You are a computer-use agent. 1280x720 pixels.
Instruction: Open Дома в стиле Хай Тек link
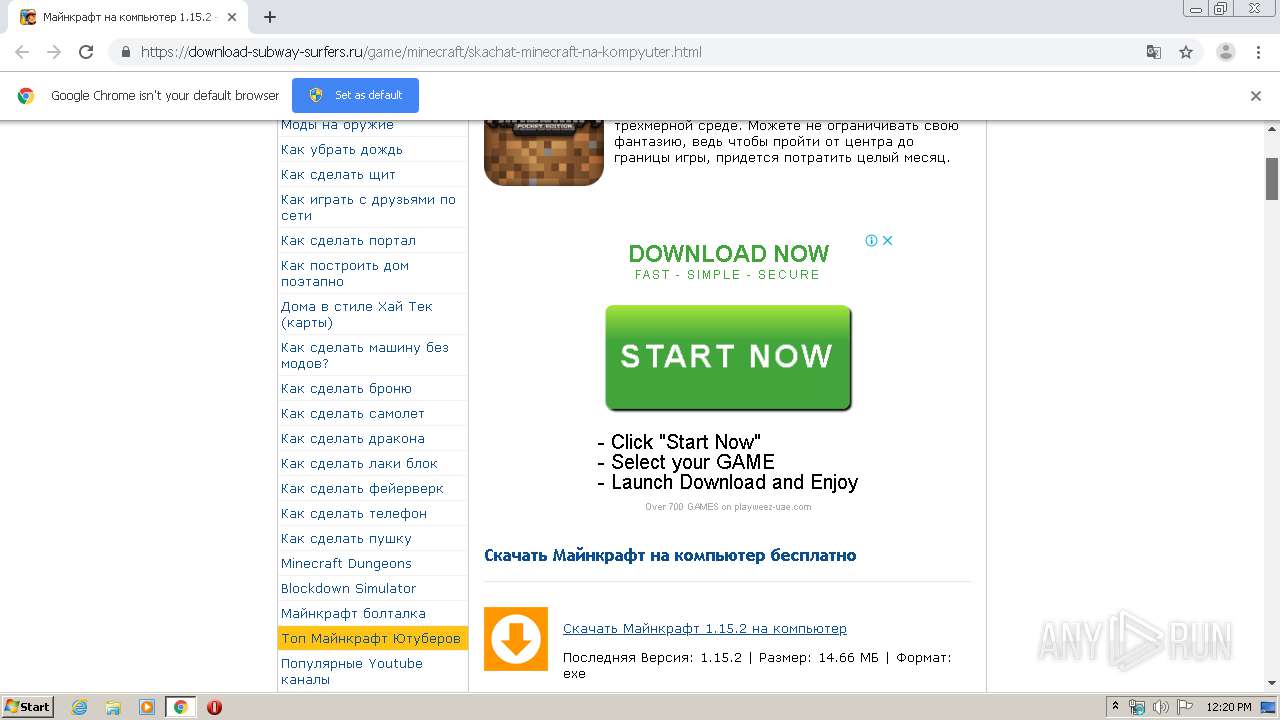click(x=357, y=314)
